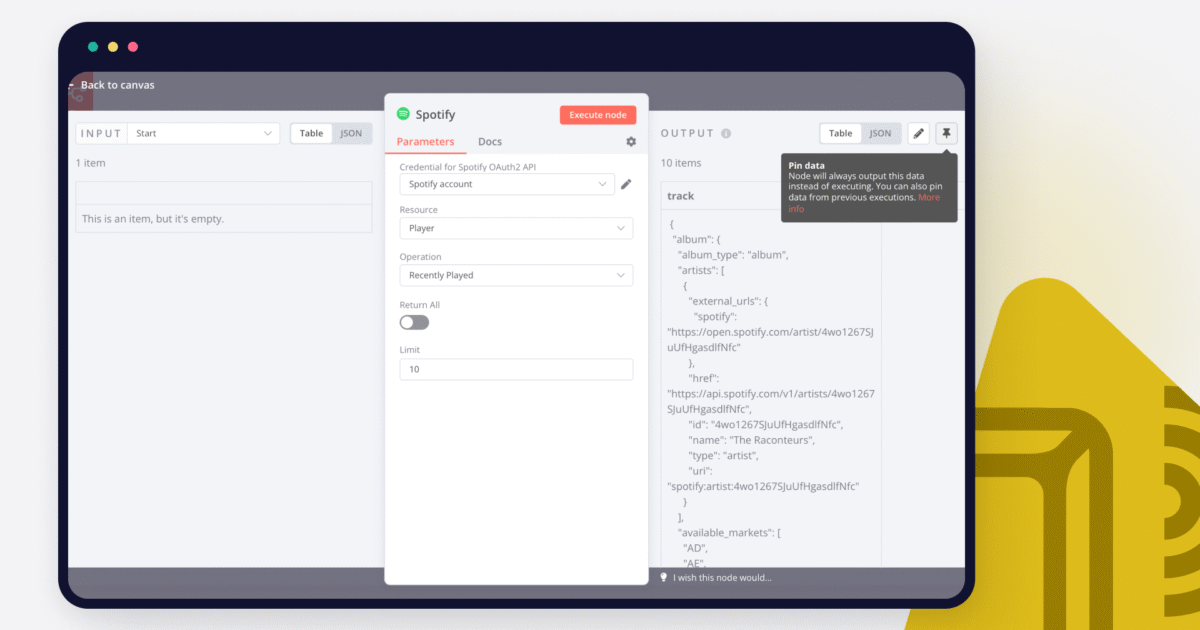
Task: Click the '1 item' input count
Action: [x=91, y=163]
